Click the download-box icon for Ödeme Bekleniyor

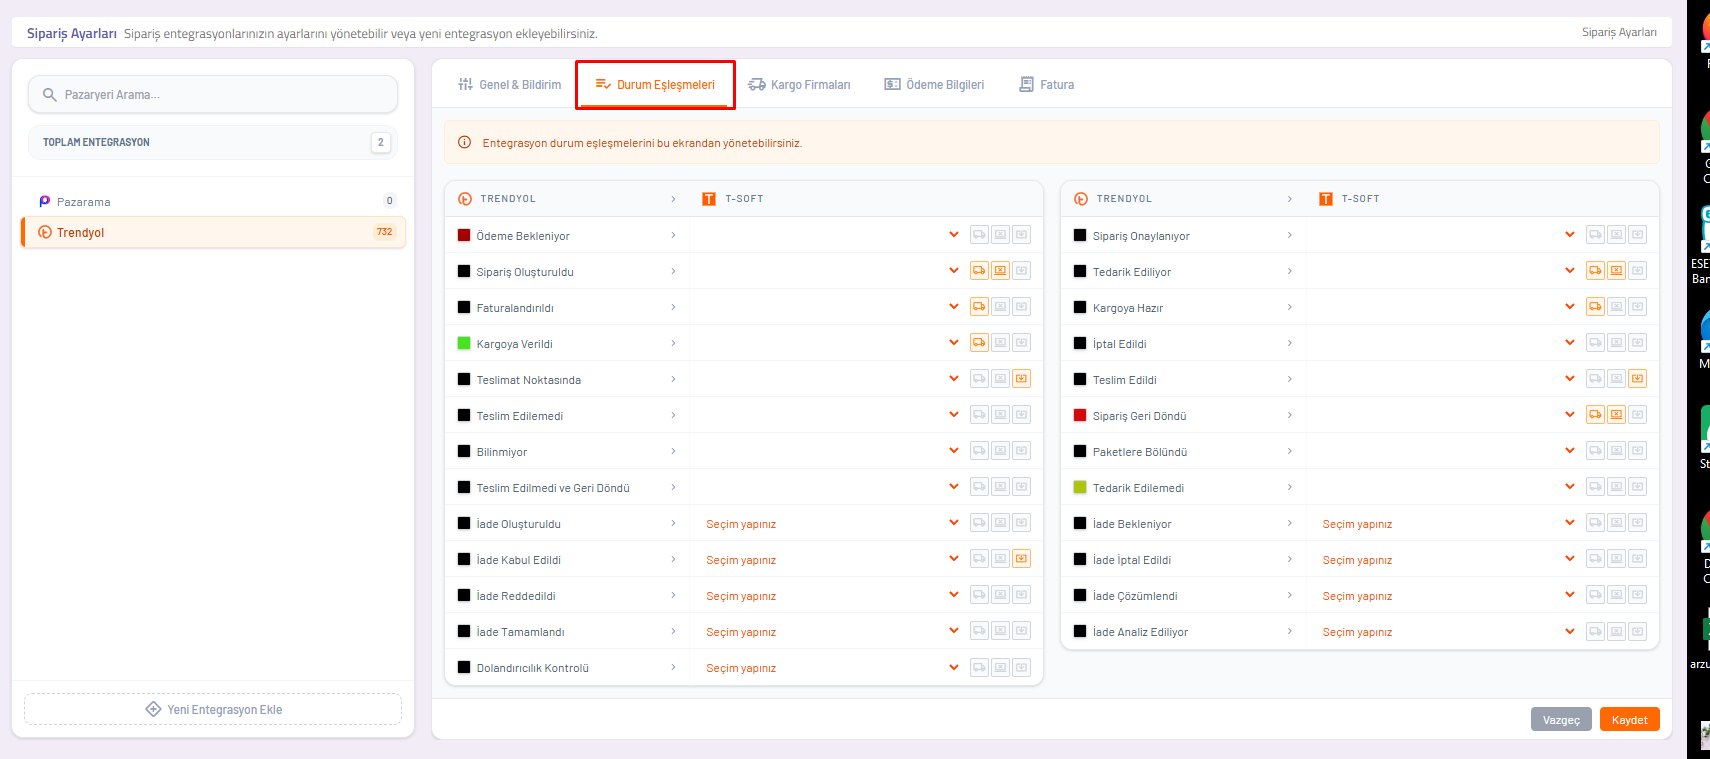(1021, 235)
